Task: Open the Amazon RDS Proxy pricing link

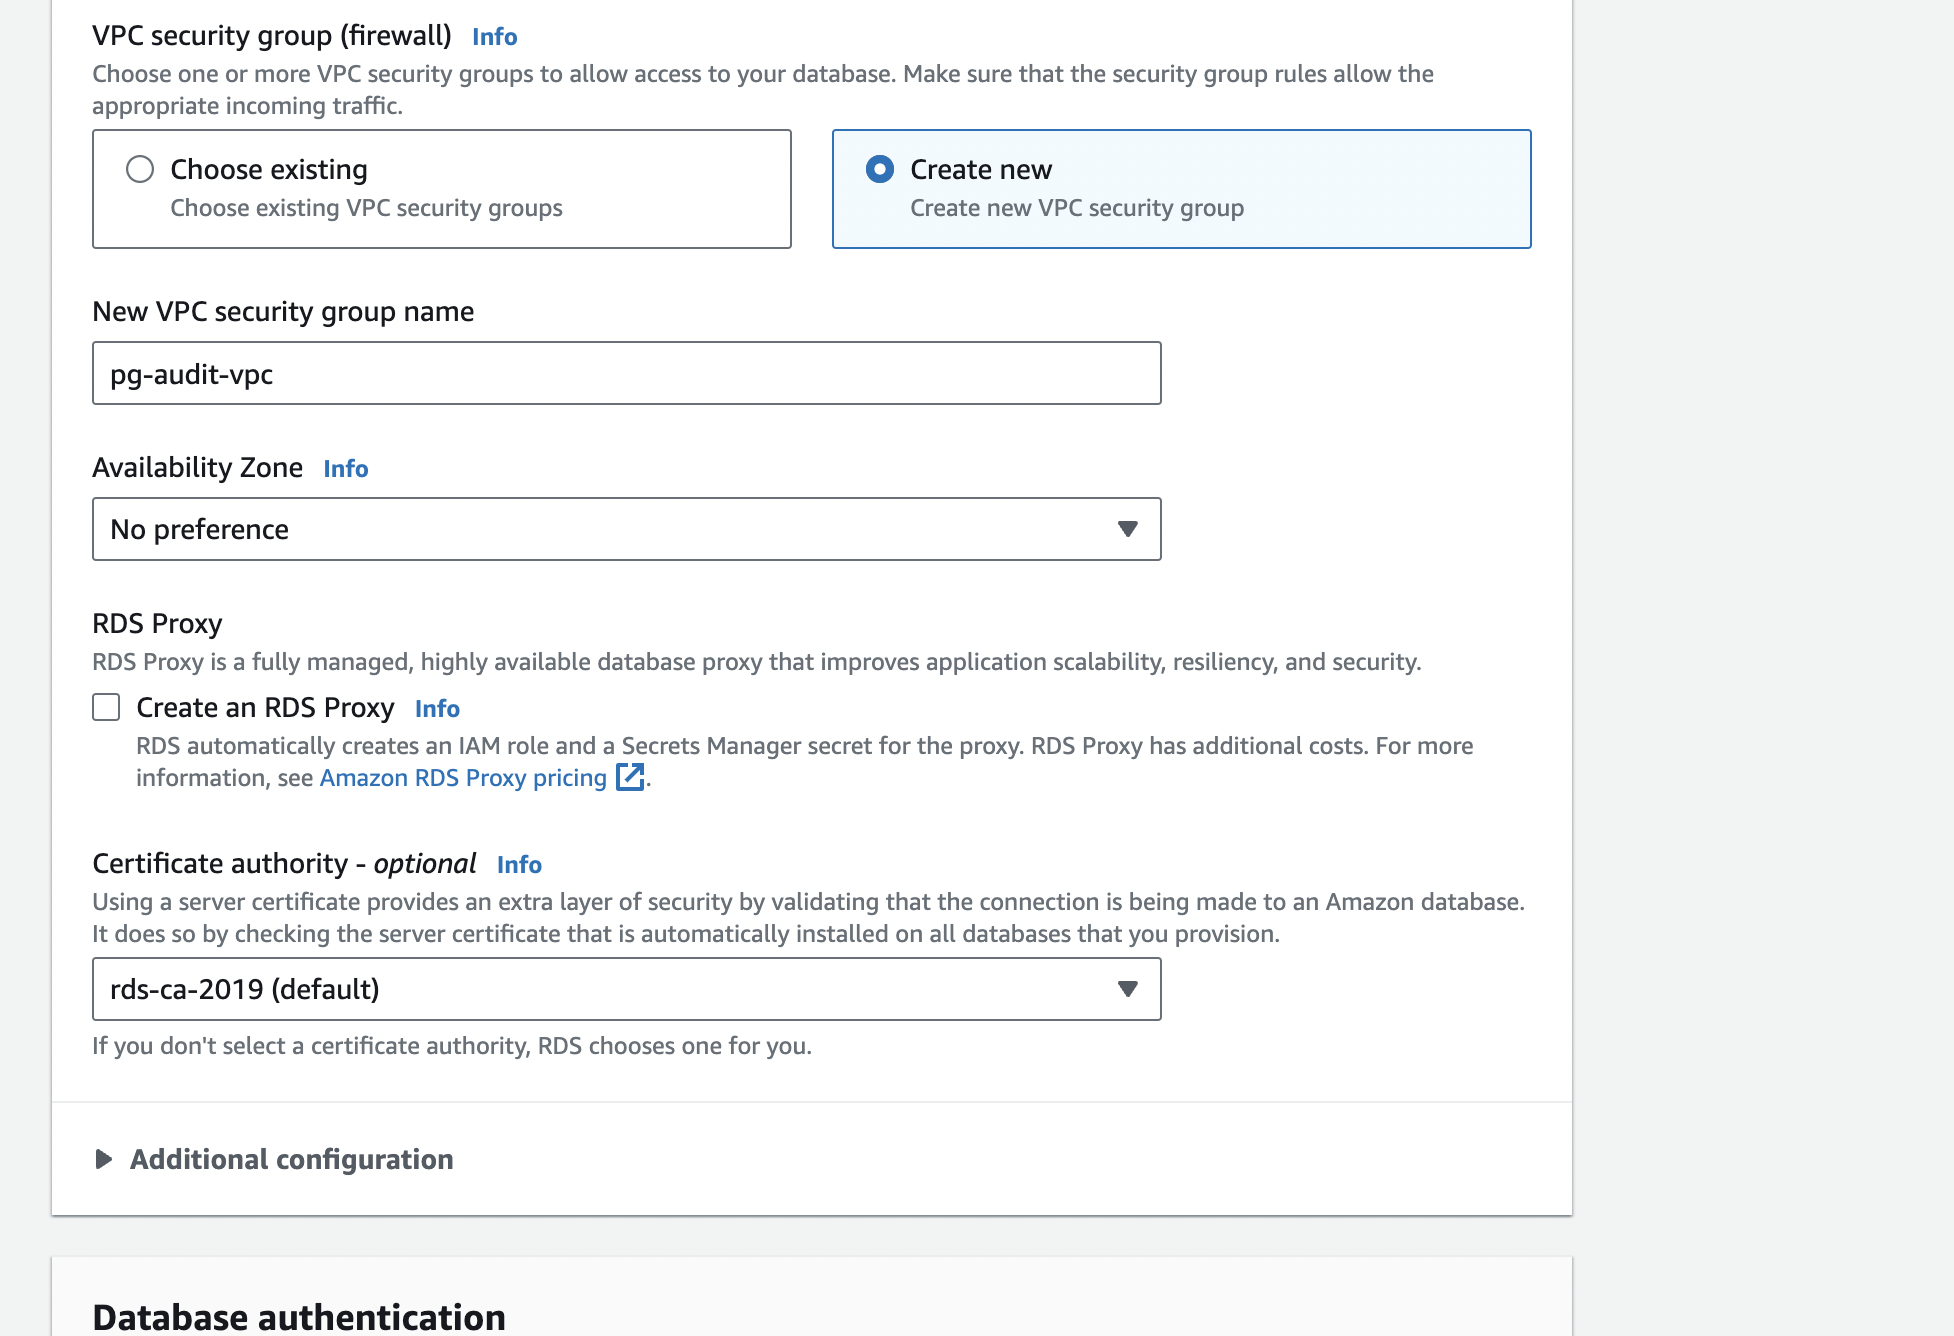Action: click(463, 778)
